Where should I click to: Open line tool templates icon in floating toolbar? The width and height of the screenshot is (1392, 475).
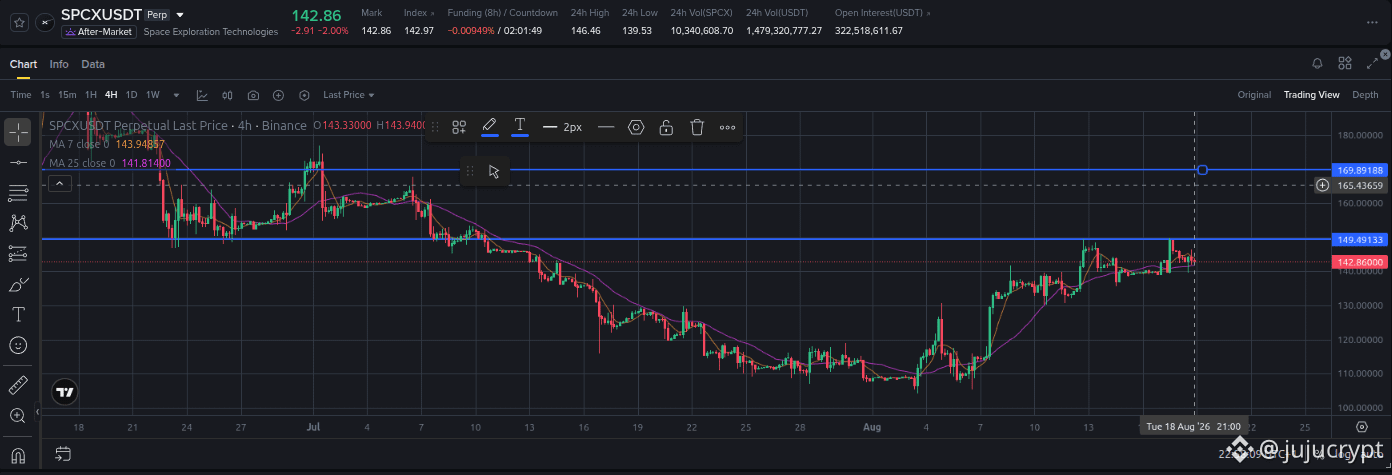point(459,127)
